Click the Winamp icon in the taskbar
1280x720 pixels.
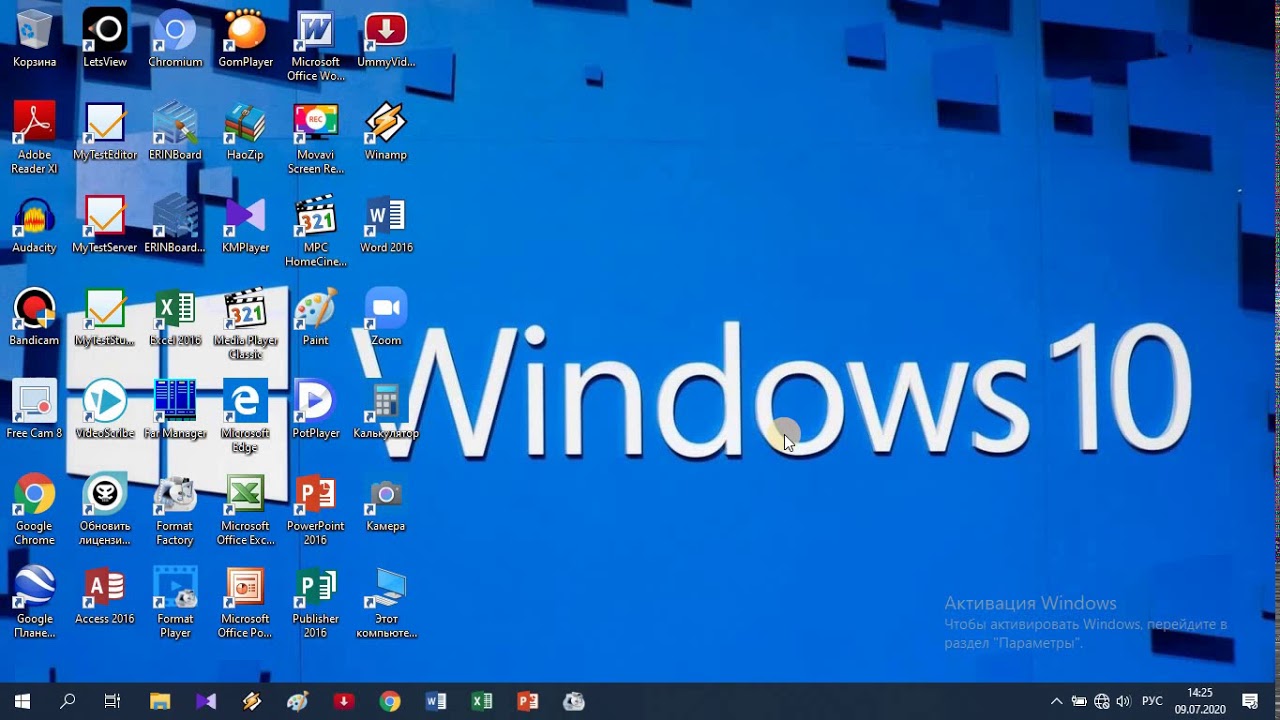pyautogui.click(x=252, y=701)
